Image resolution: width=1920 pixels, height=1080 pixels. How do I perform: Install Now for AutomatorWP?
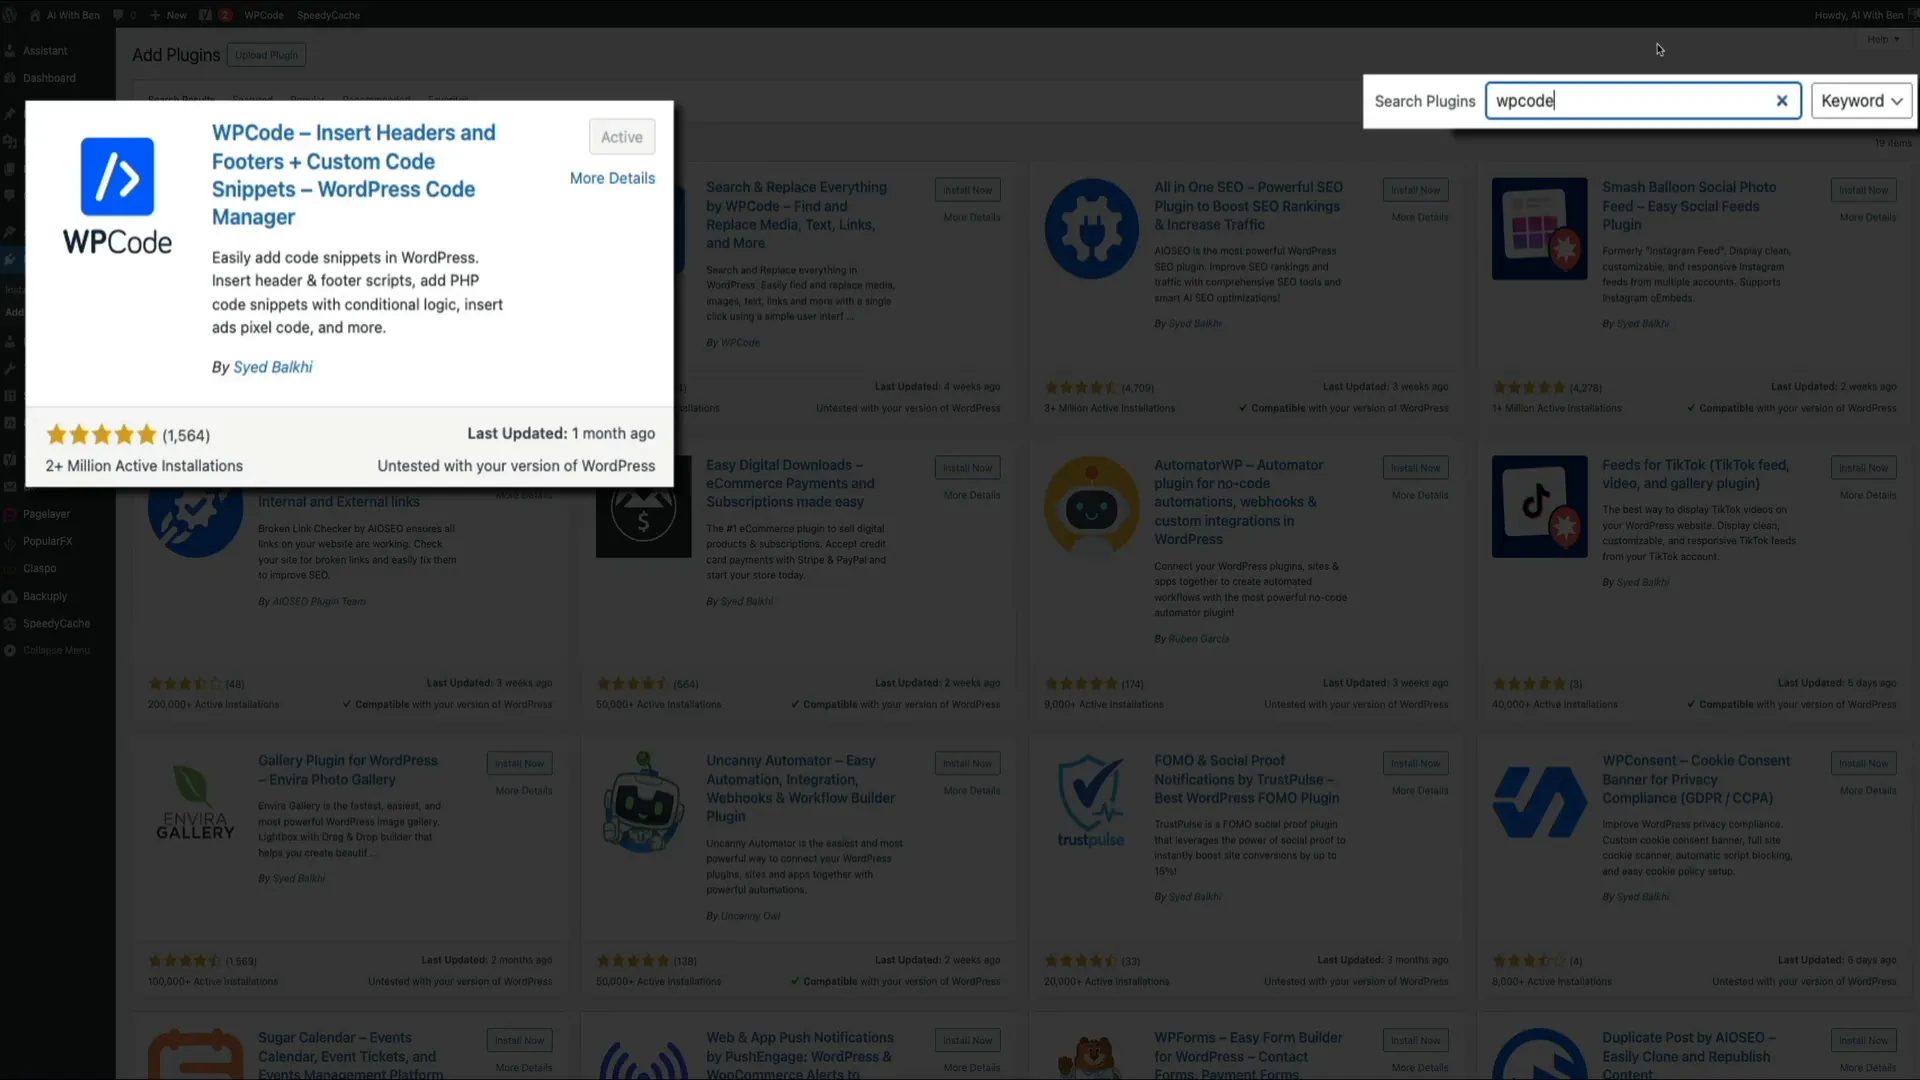pos(1415,468)
